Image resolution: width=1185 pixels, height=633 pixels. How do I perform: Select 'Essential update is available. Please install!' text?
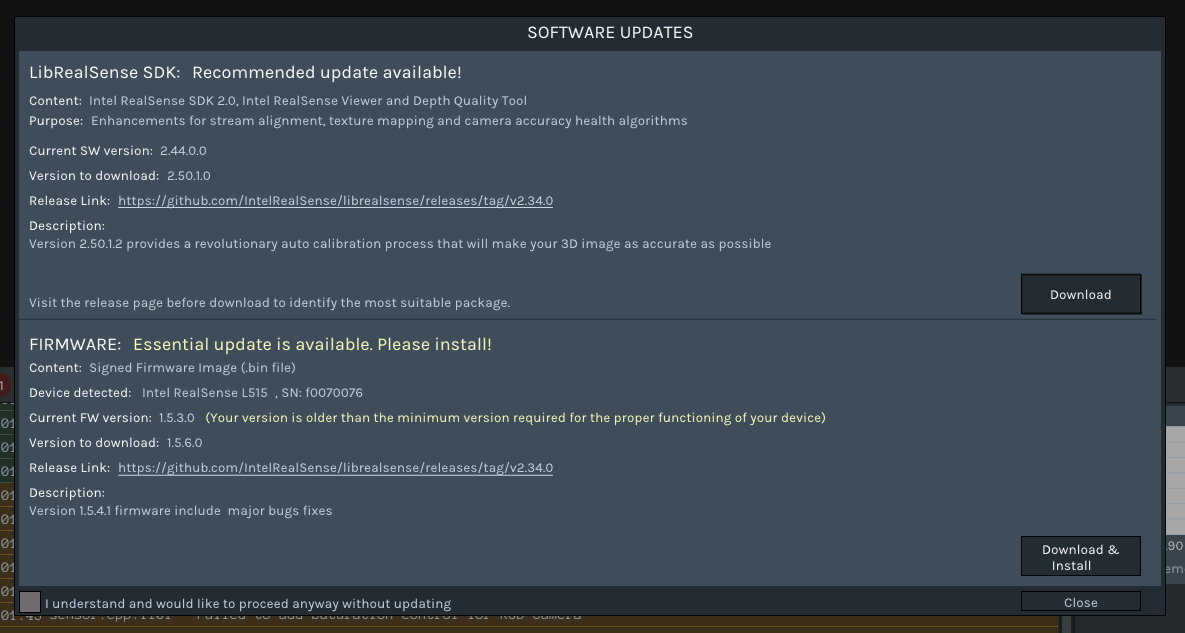click(x=312, y=344)
